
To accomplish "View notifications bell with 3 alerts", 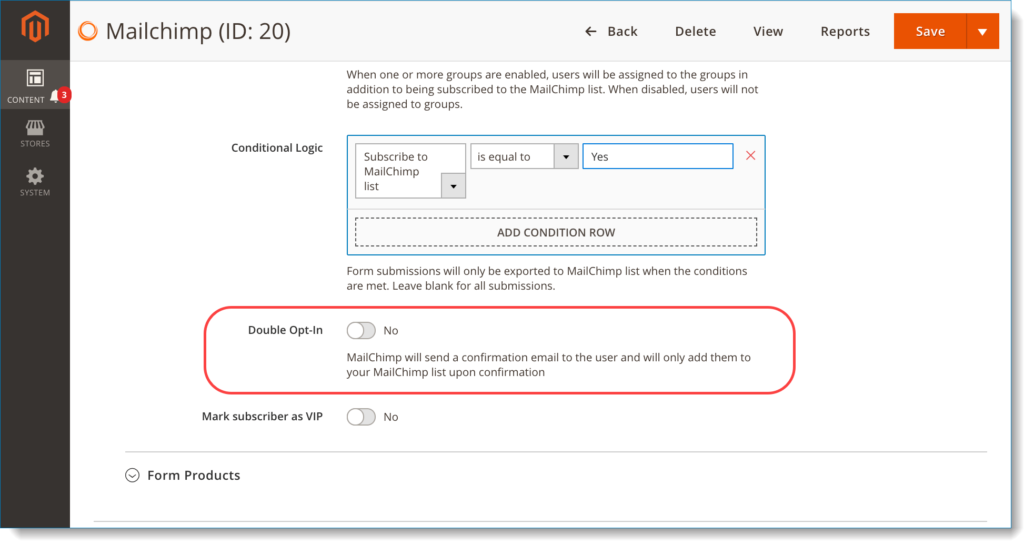I will click(60, 96).
